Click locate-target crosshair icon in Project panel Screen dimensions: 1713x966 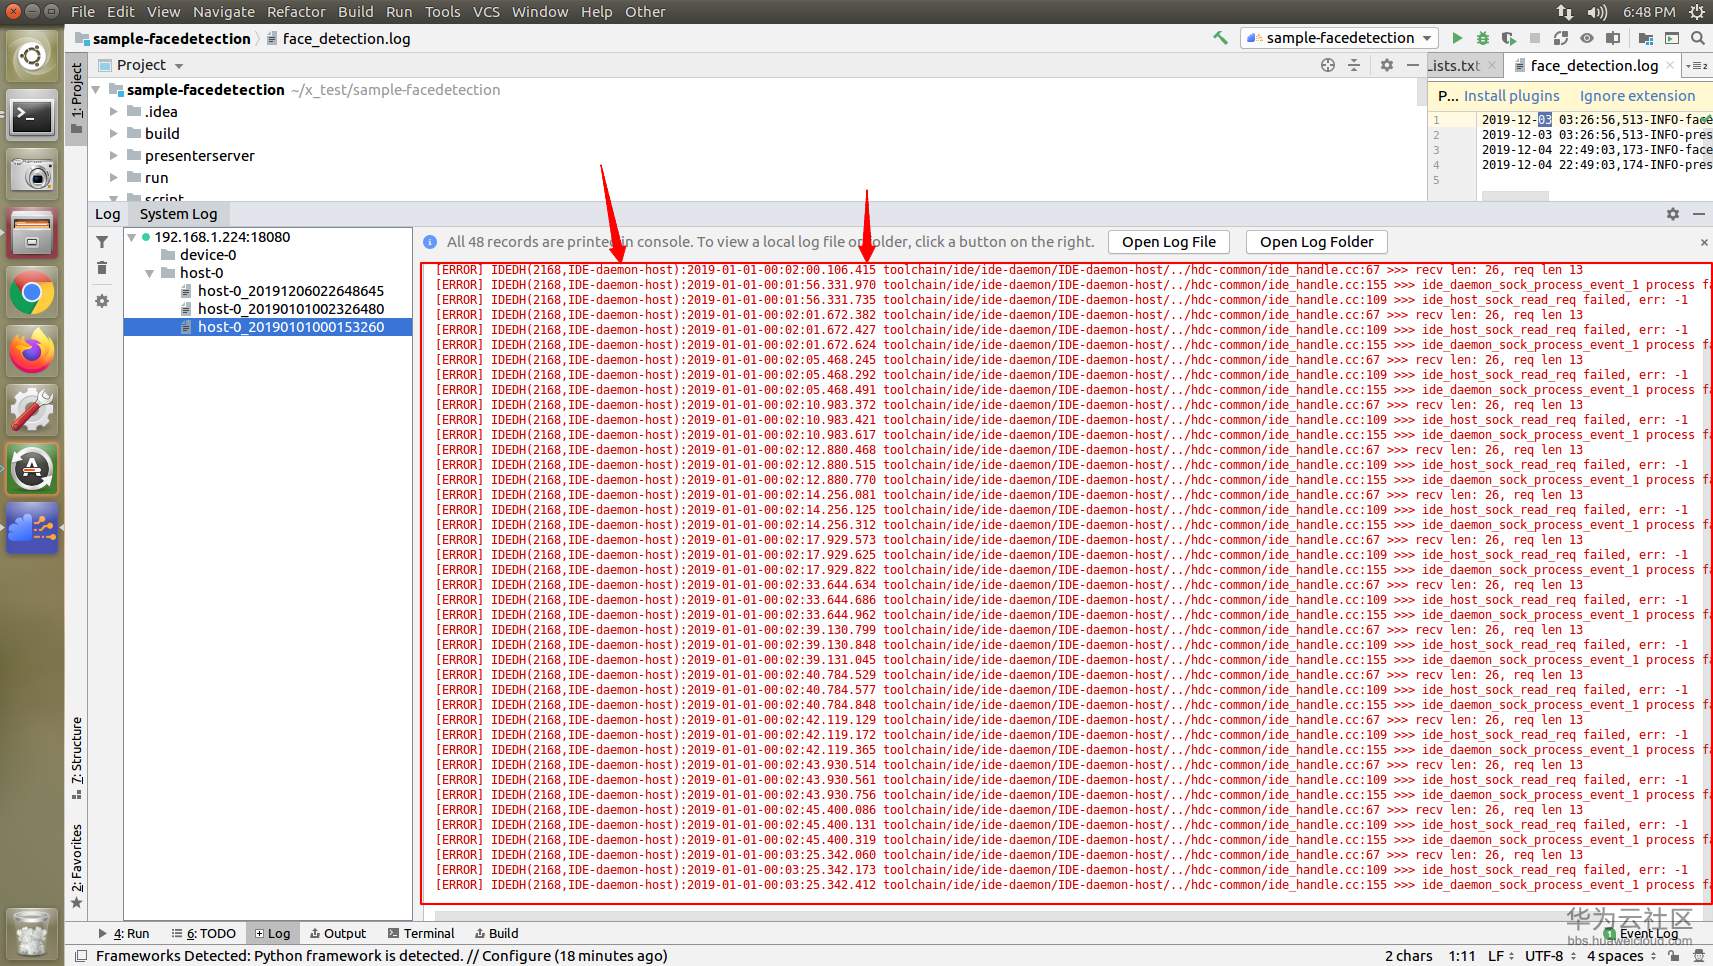click(x=1328, y=65)
